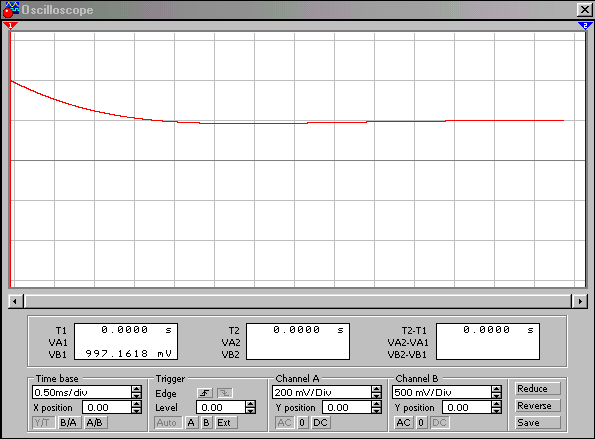Click the Reduce button
595x439 pixels.
[x=537, y=389]
